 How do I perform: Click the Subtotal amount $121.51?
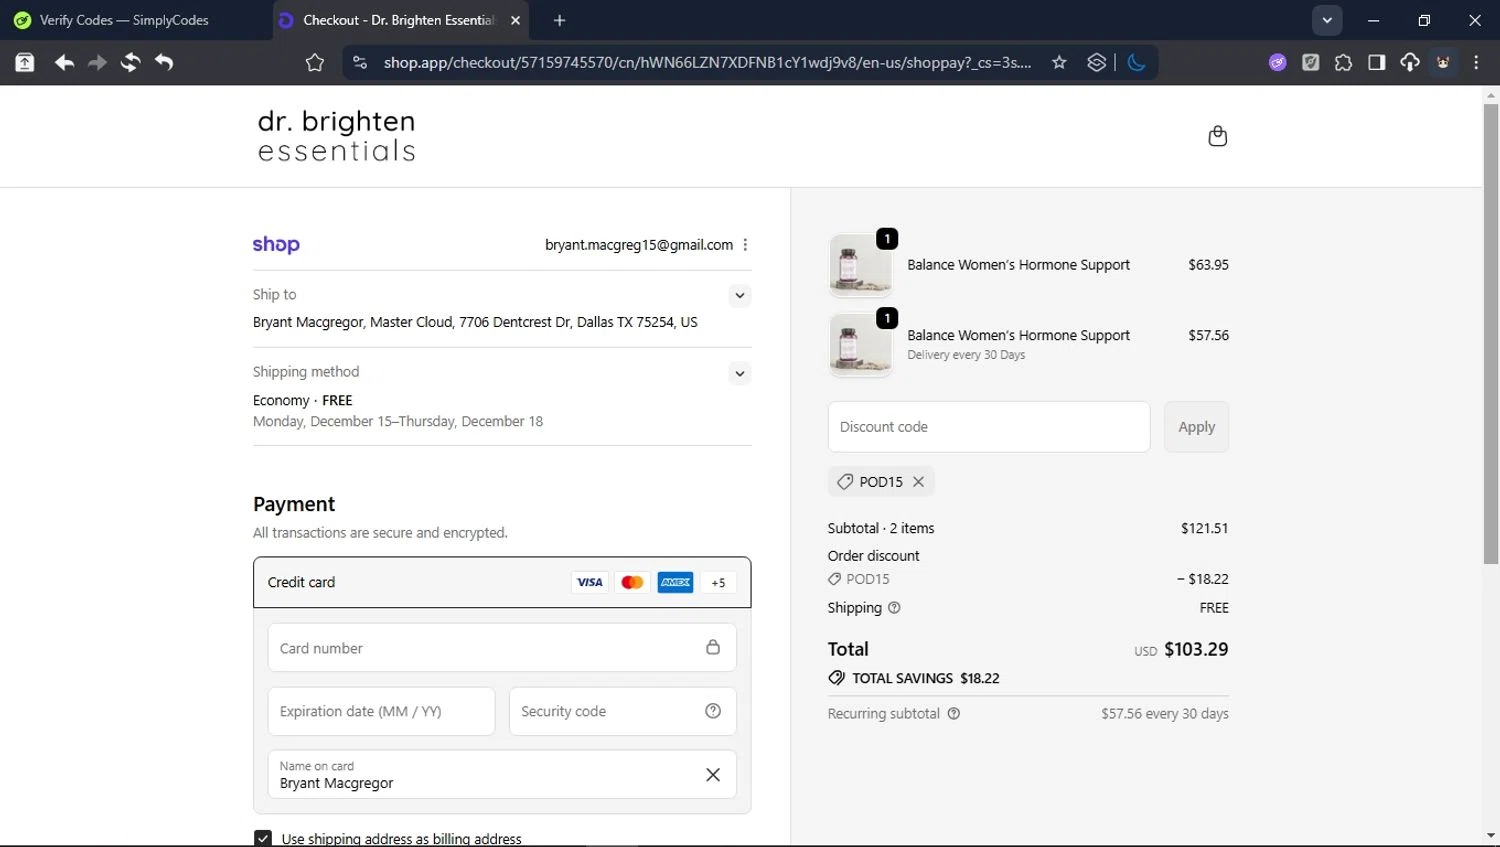(x=1204, y=528)
